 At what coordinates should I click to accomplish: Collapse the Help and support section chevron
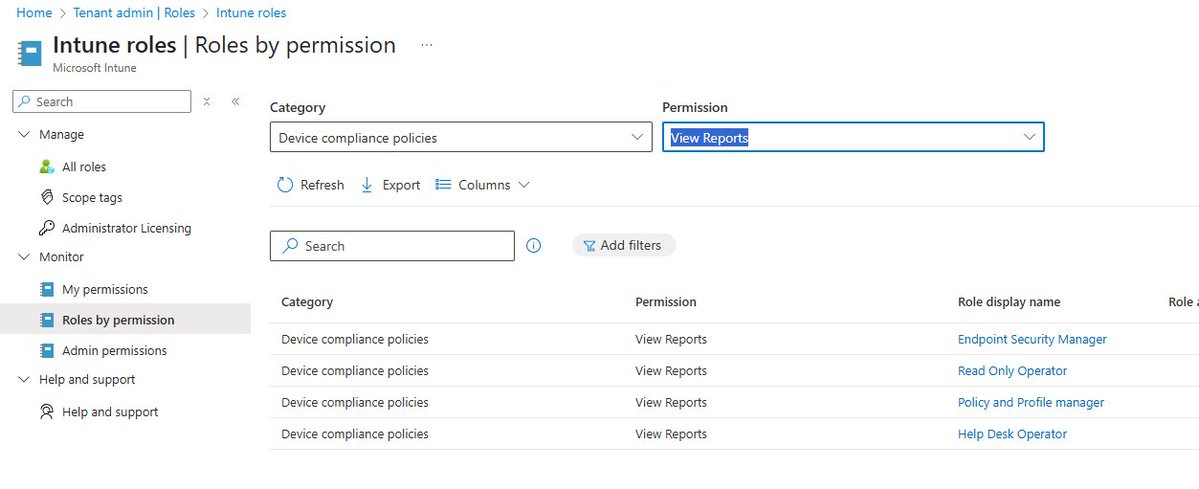click(23, 380)
